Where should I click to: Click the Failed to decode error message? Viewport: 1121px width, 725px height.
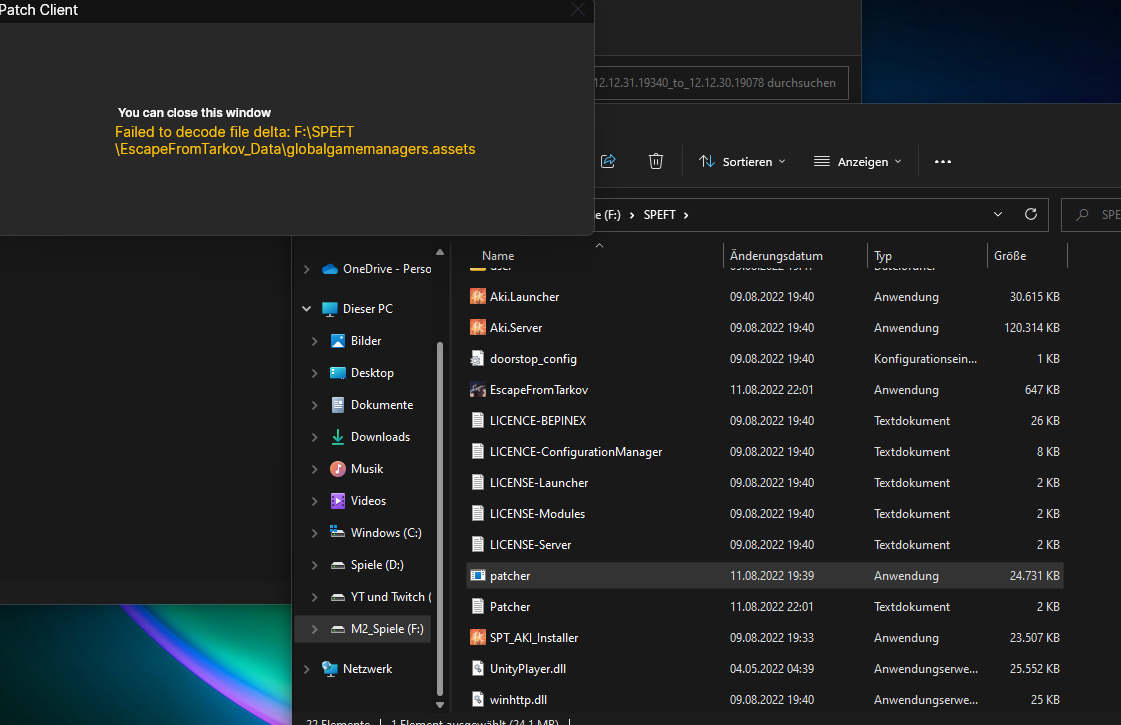pyautogui.click(x=295, y=140)
